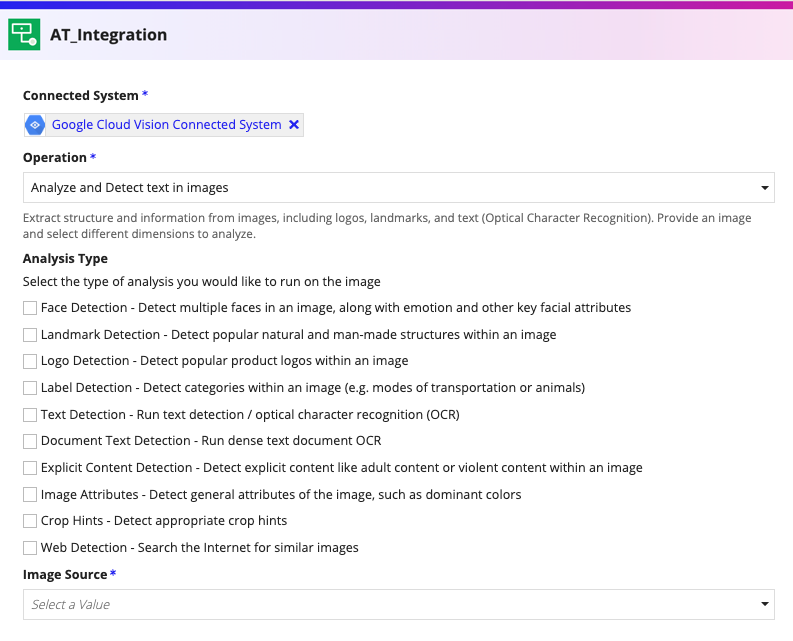Click the AT_Integration title text
Viewport: 793px width, 641px height.
click(x=108, y=35)
